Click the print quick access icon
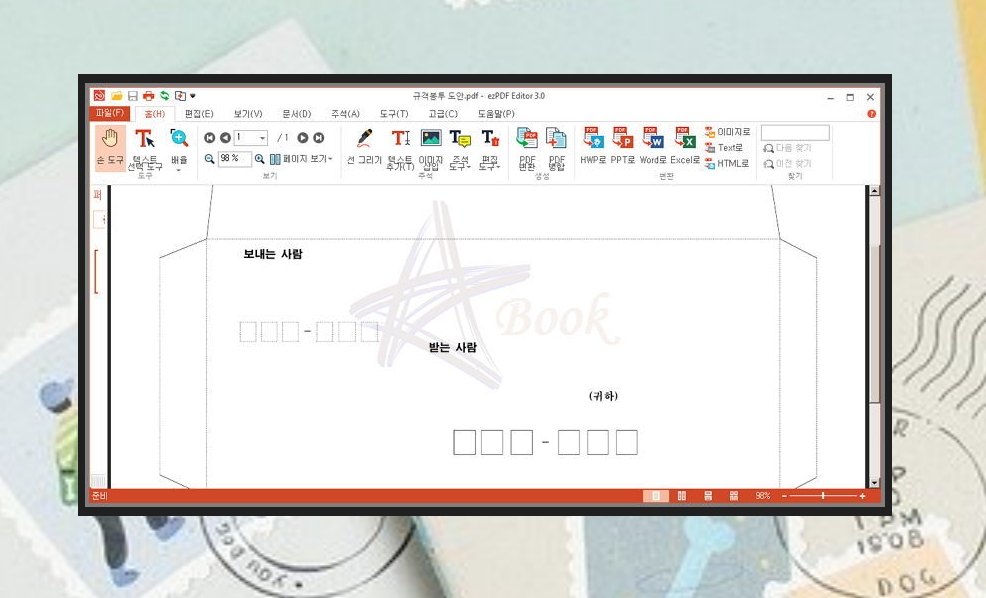This screenshot has height=598, width=986. point(148,96)
